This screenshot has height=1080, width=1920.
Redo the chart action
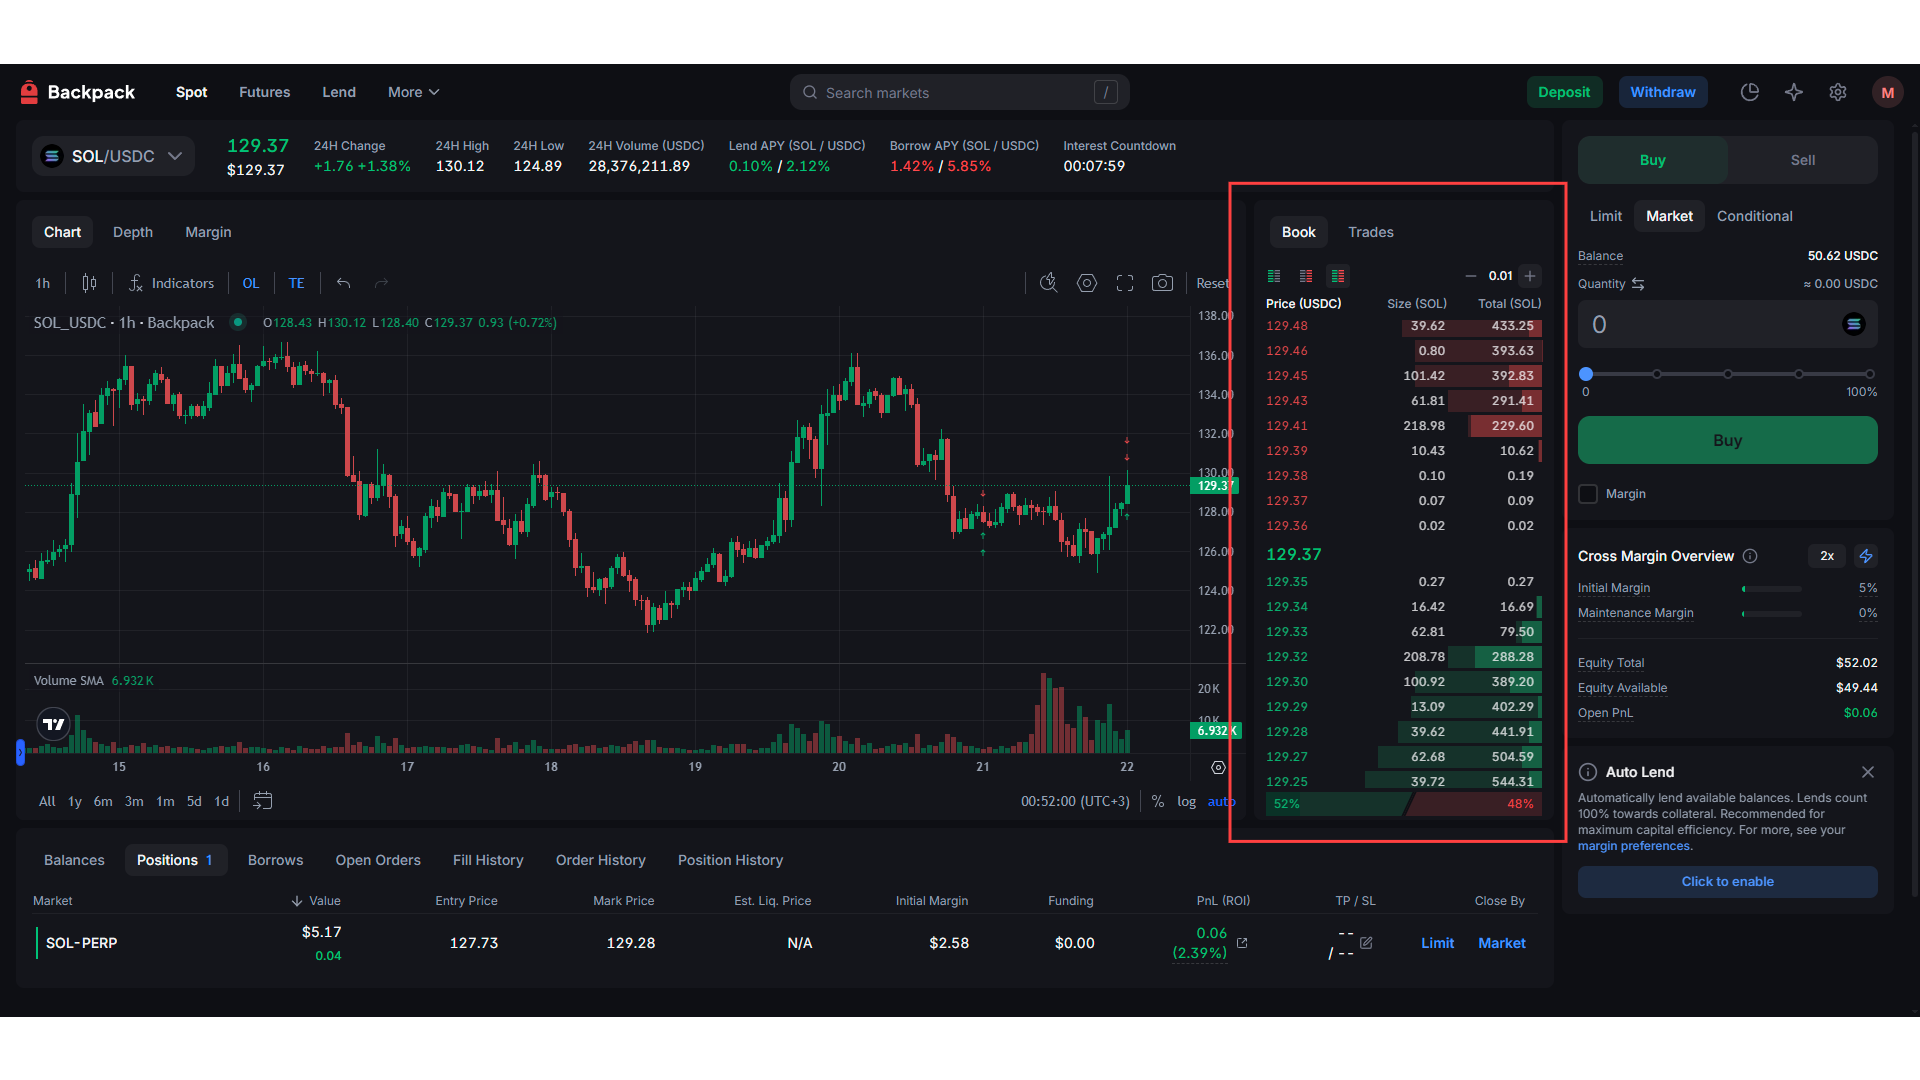(x=381, y=283)
